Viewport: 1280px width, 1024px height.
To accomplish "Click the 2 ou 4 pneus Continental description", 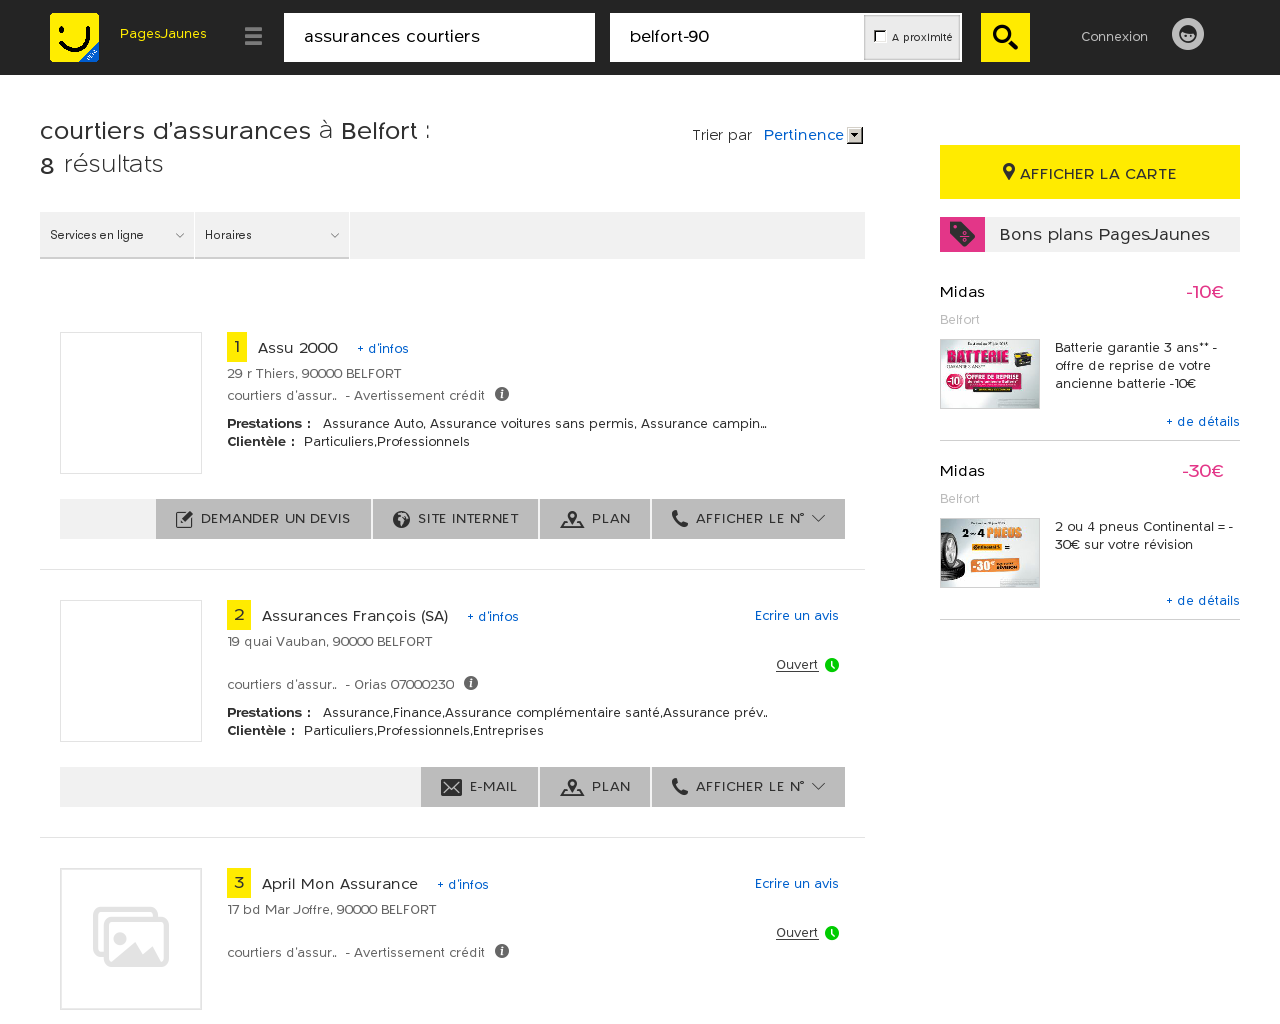I will [1144, 536].
